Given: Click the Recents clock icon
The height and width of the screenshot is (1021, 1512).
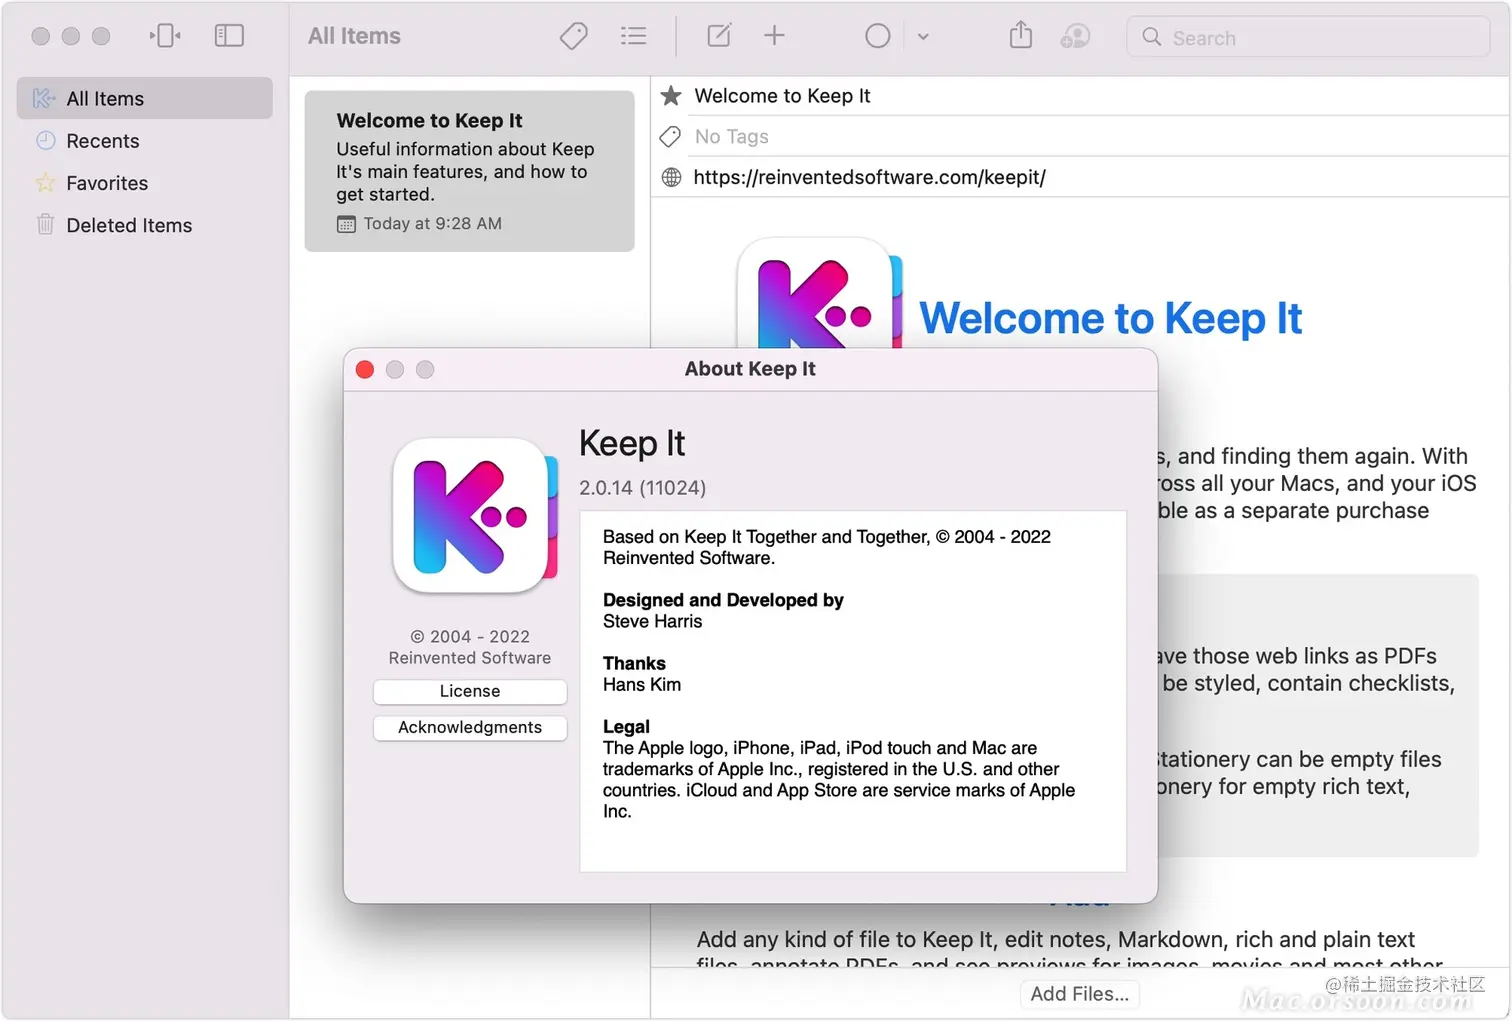Looking at the screenshot, I should tap(45, 140).
